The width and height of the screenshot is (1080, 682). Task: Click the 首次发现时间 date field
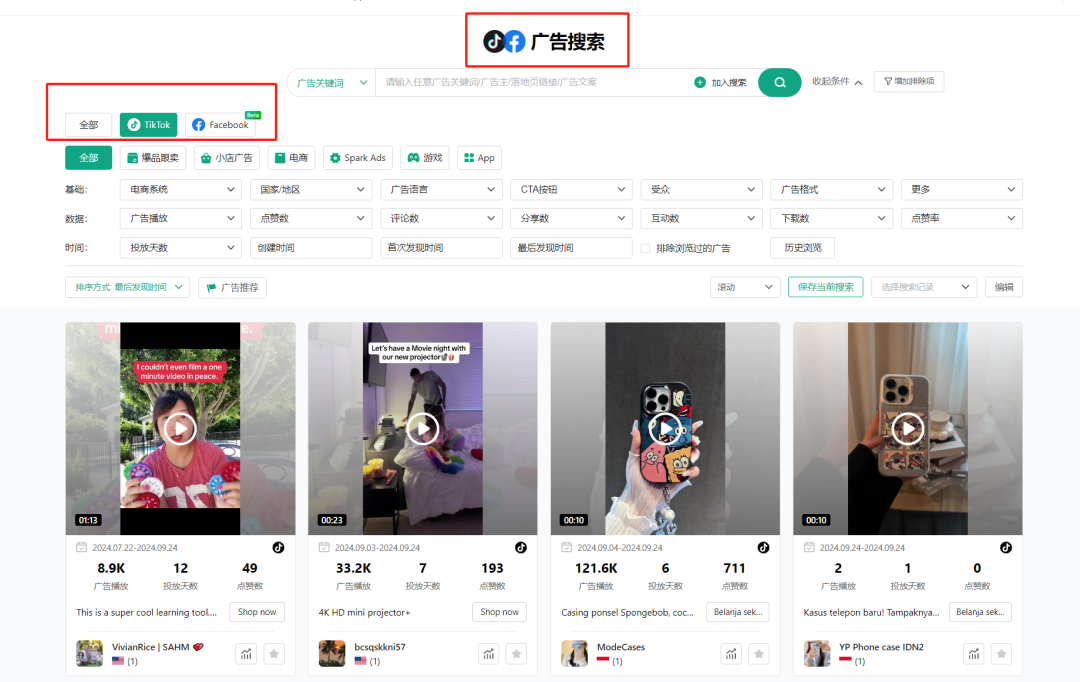tap(441, 247)
